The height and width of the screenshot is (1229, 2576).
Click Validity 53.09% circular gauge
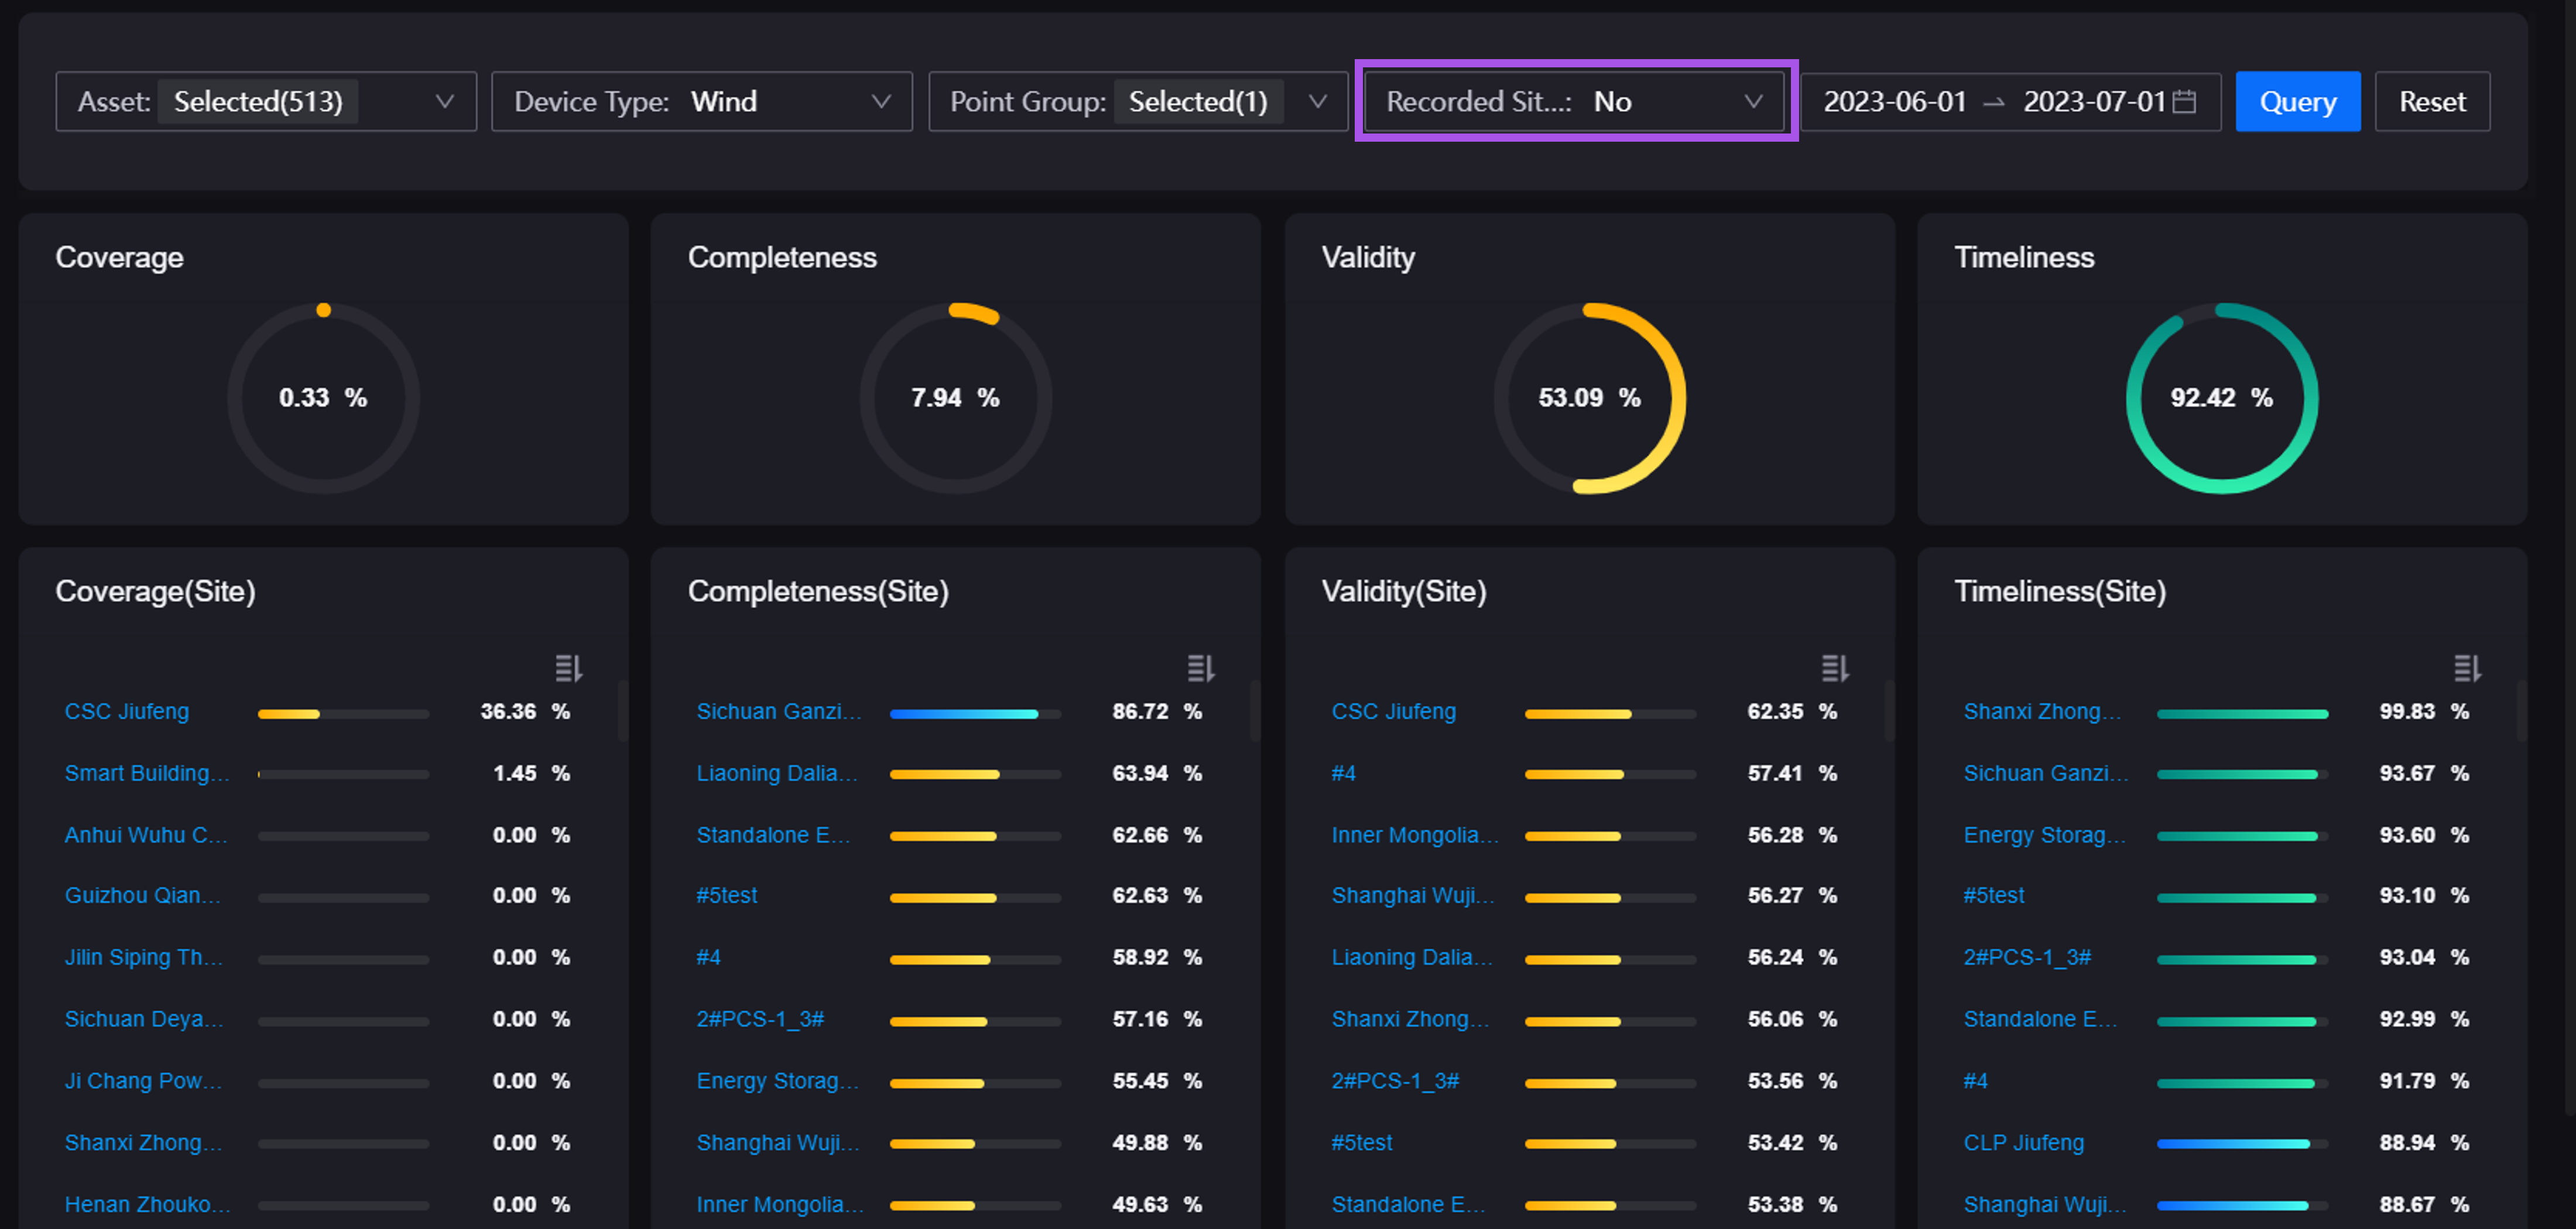click(1589, 398)
